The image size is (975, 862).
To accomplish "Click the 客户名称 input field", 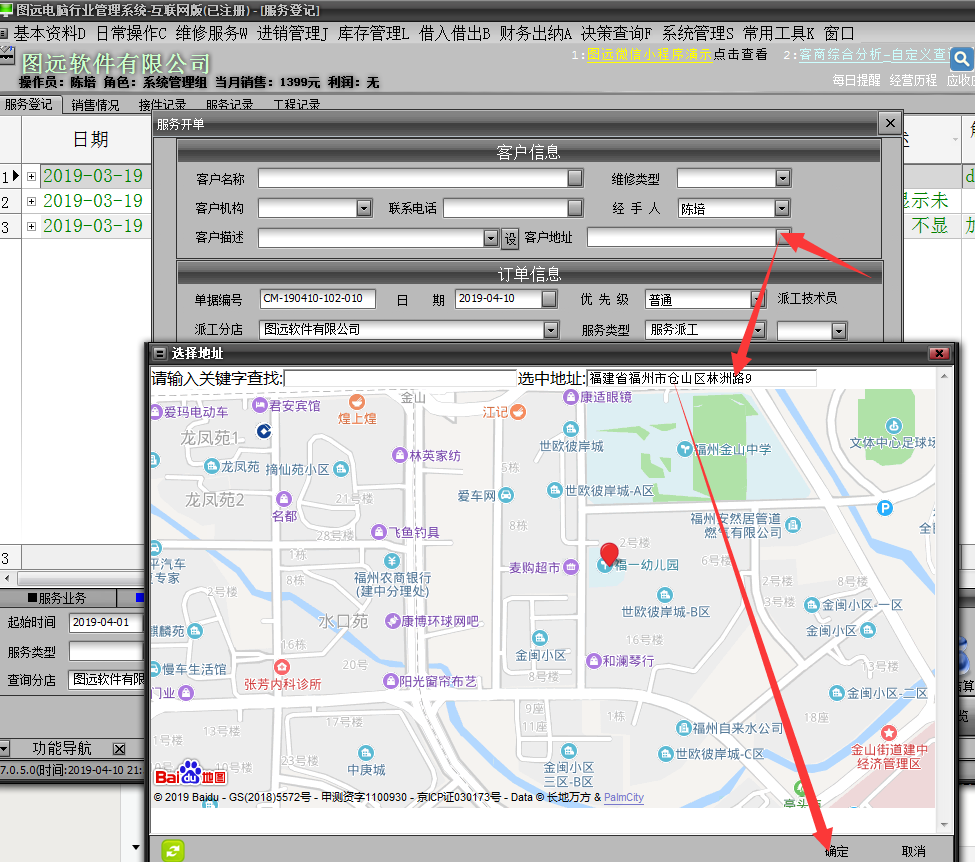I will coord(414,178).
